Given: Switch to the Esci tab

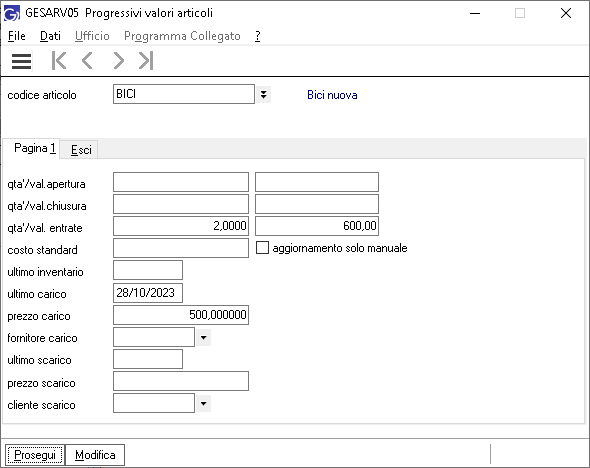Looking at the screenshot, I should point(81,150).
